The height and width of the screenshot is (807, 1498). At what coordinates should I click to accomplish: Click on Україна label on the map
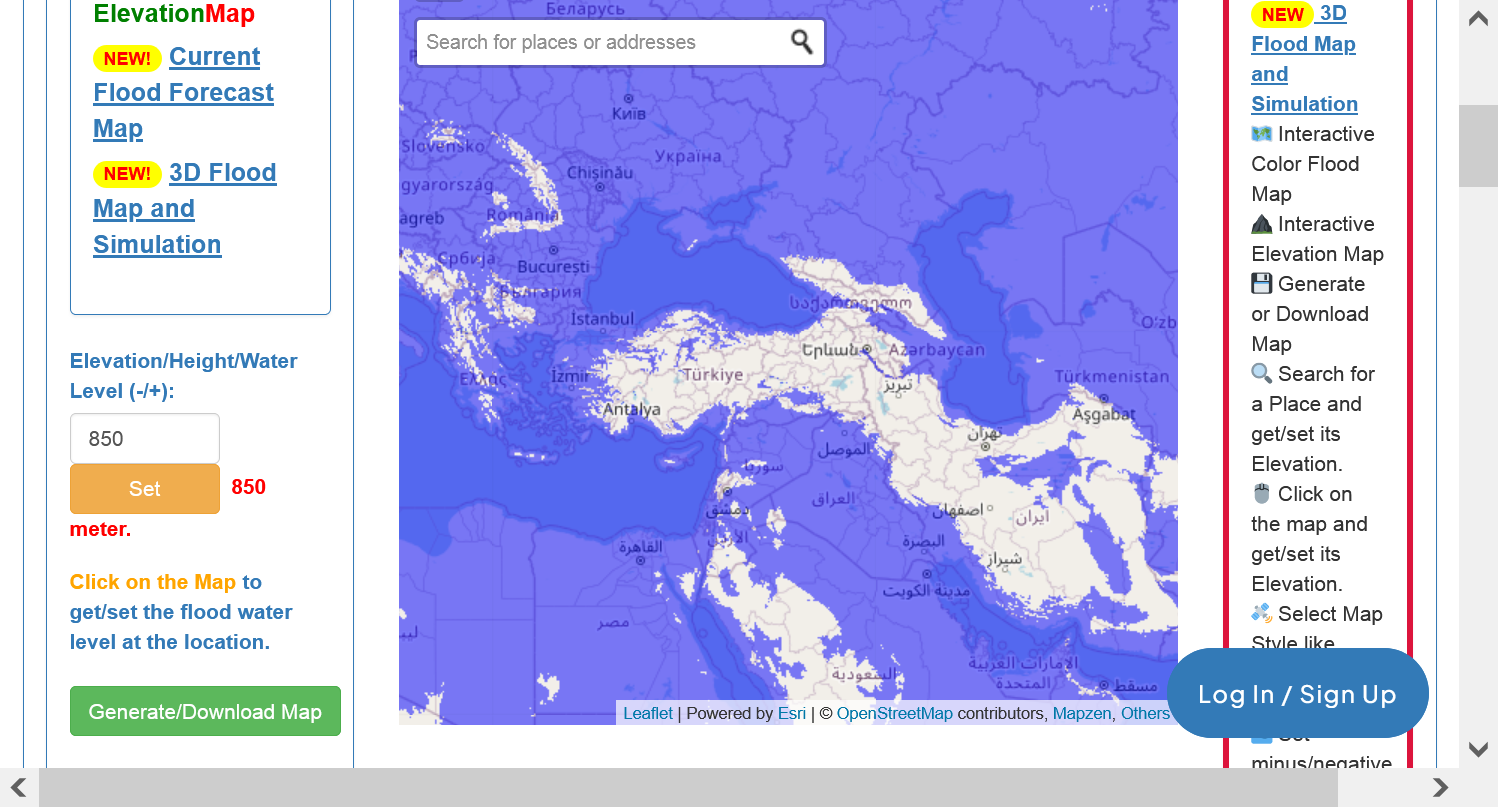[688, 156]
